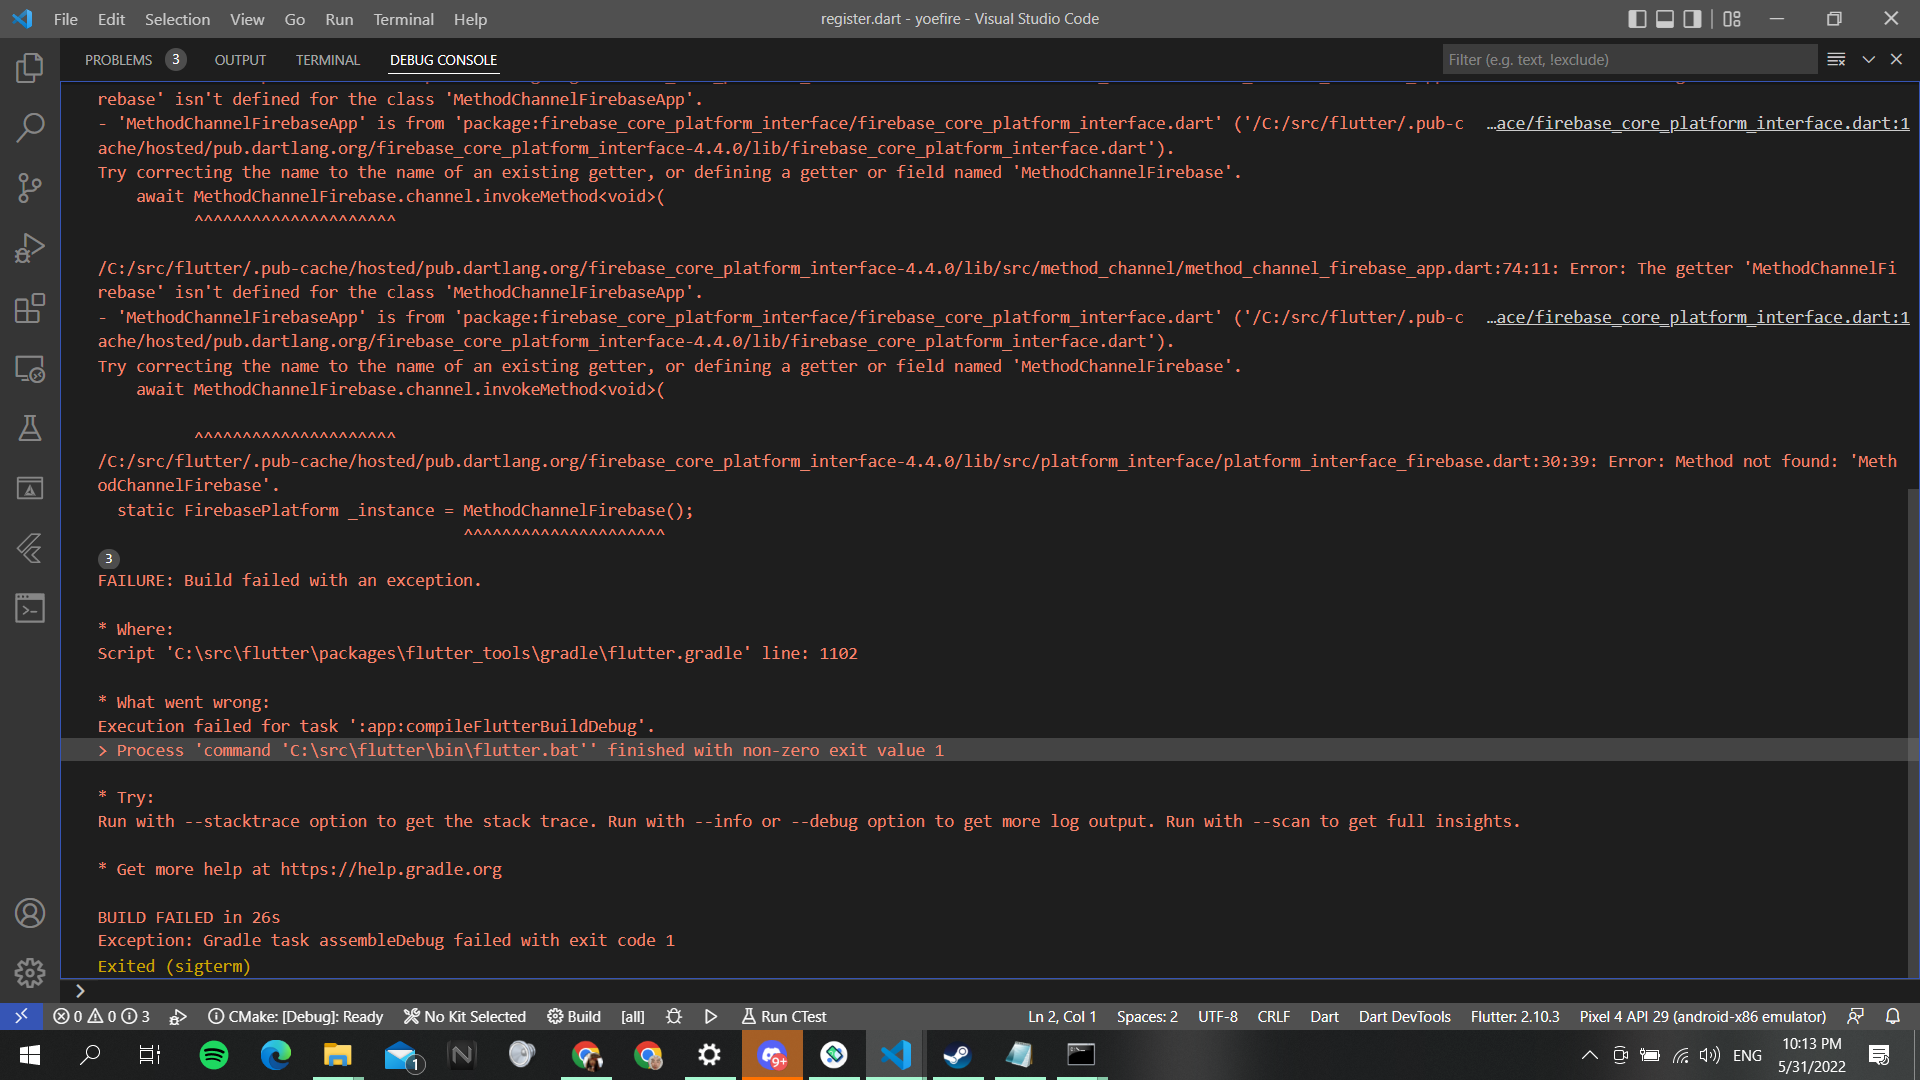Image resolution: width=1920 pixels, height=1080 pixels.
Task: Open File Explorer from taskbar
Action: tap(338, 1055)
